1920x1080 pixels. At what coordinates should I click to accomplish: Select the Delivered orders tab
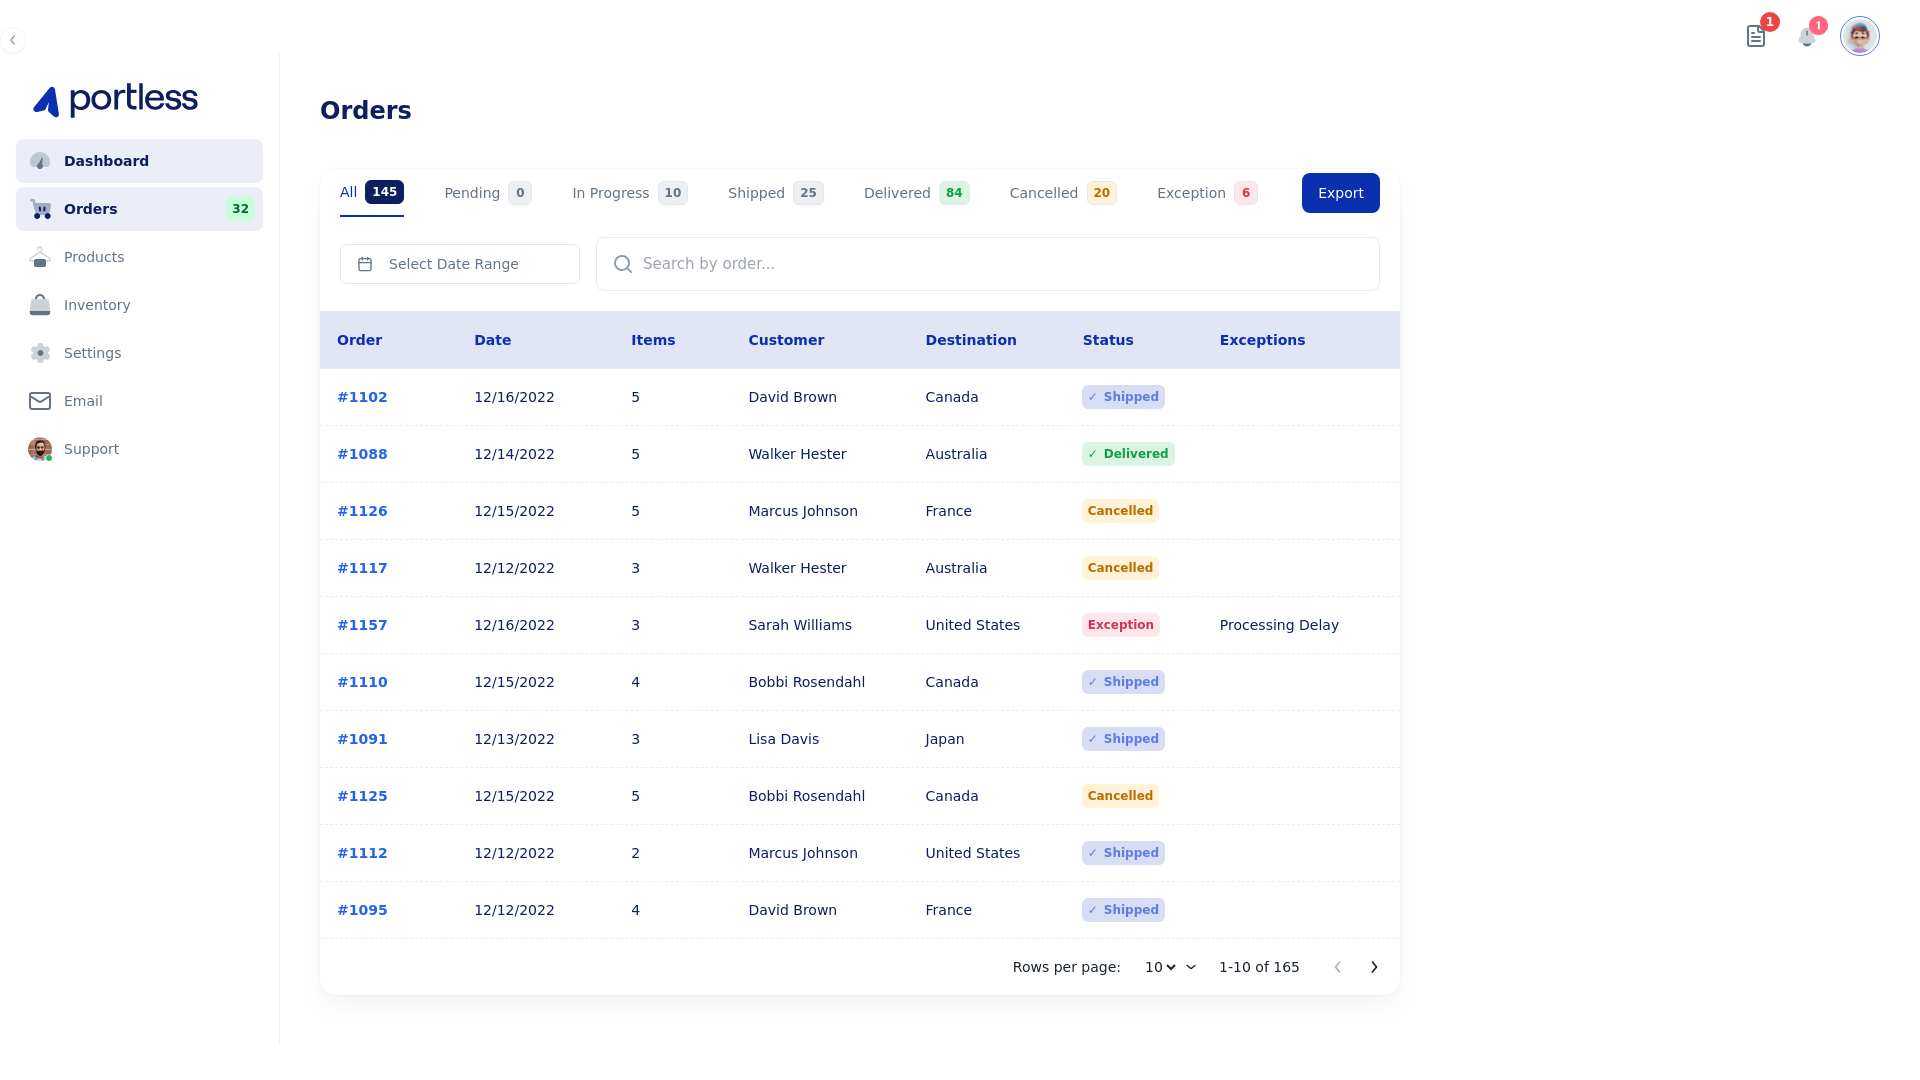coord(915,193)
